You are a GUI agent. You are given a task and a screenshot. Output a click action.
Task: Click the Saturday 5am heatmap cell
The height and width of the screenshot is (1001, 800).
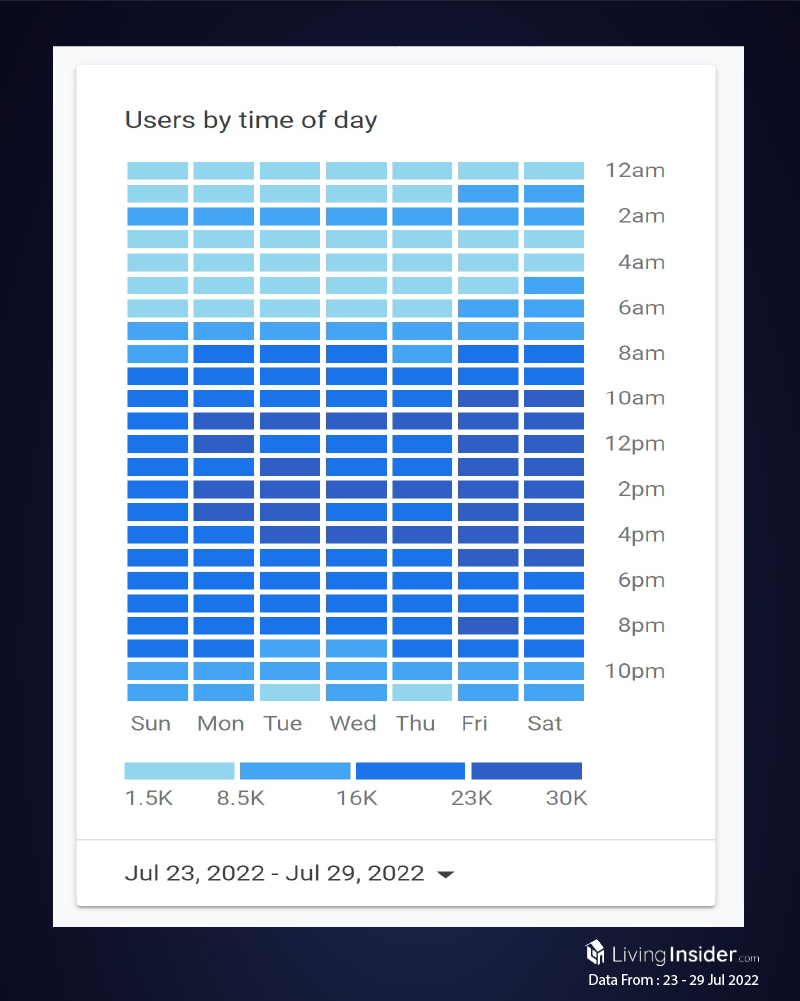click(554, 285)
